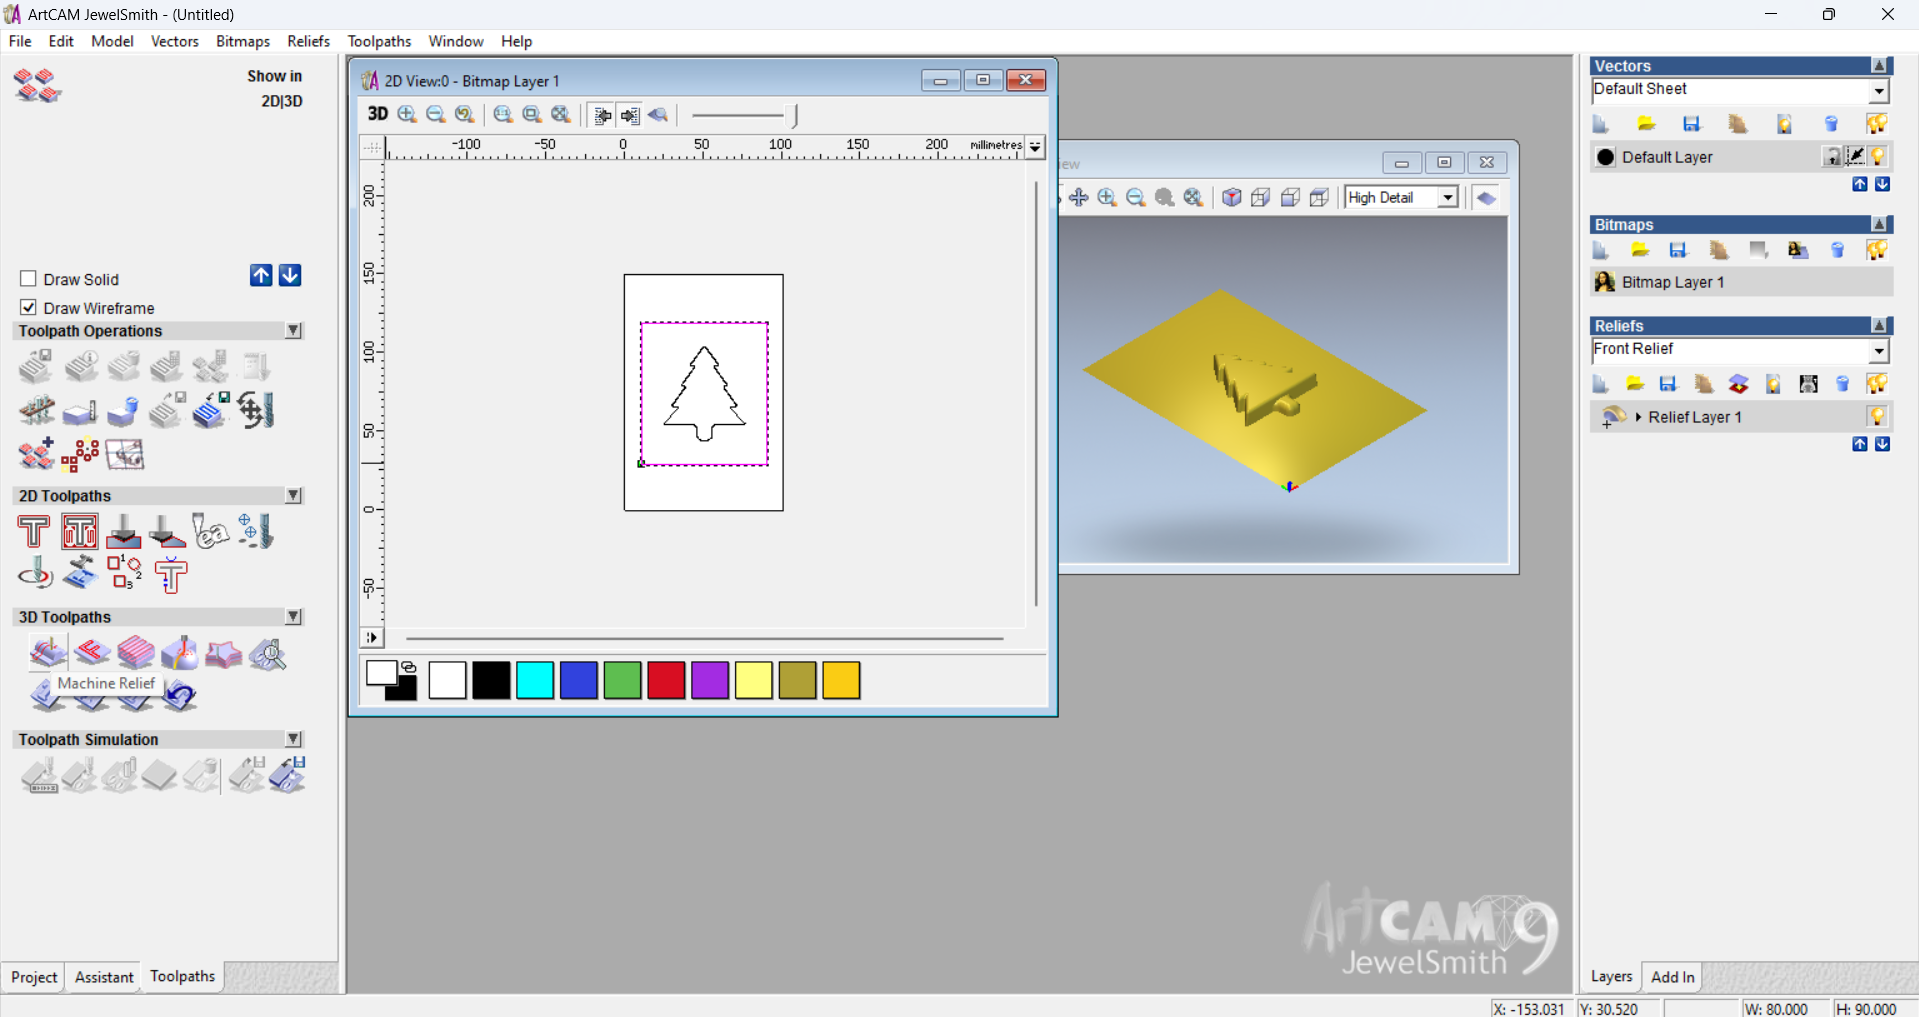Select the 3D Cut Out toolpath icon
The image size is (1919, 1017).
click(x=223, y=653)
